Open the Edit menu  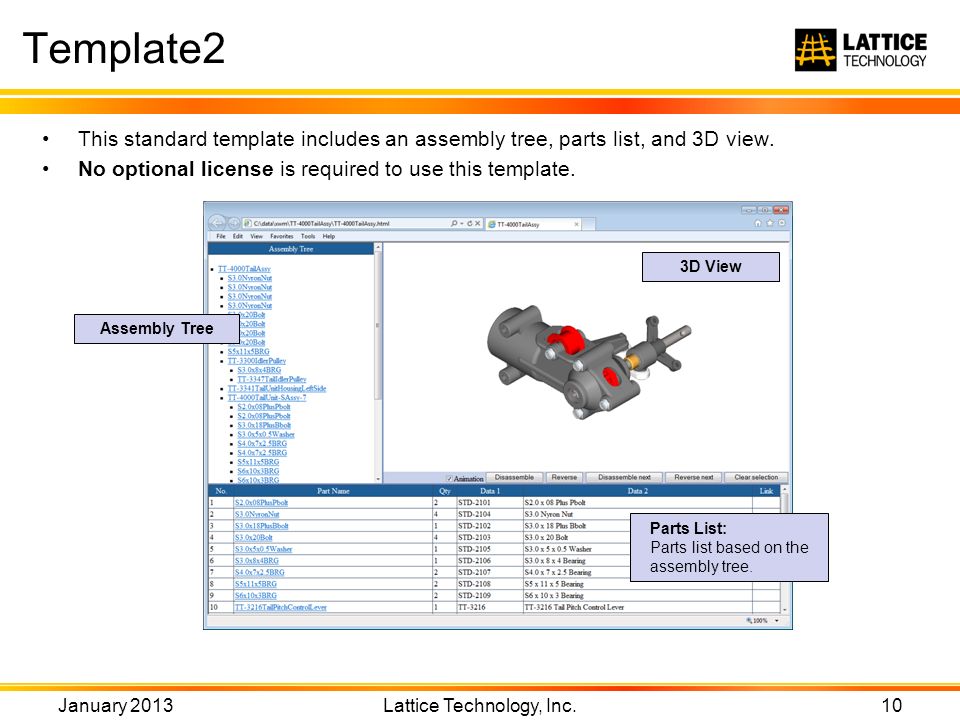(238, 236)
